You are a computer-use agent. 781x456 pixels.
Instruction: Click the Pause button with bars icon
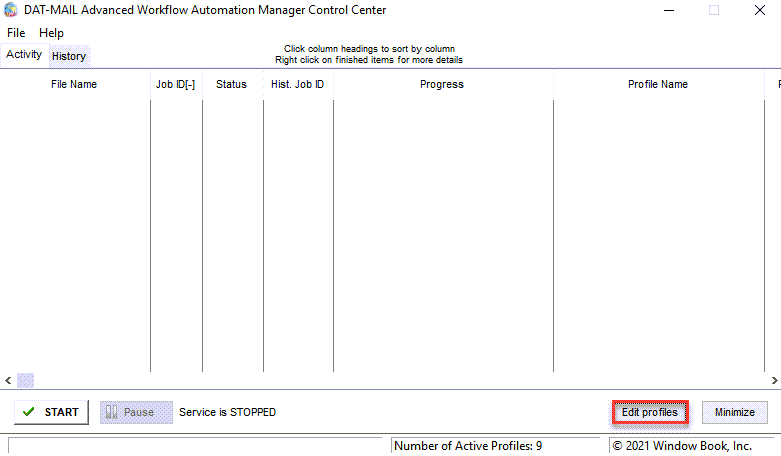(x=136, y=412)
